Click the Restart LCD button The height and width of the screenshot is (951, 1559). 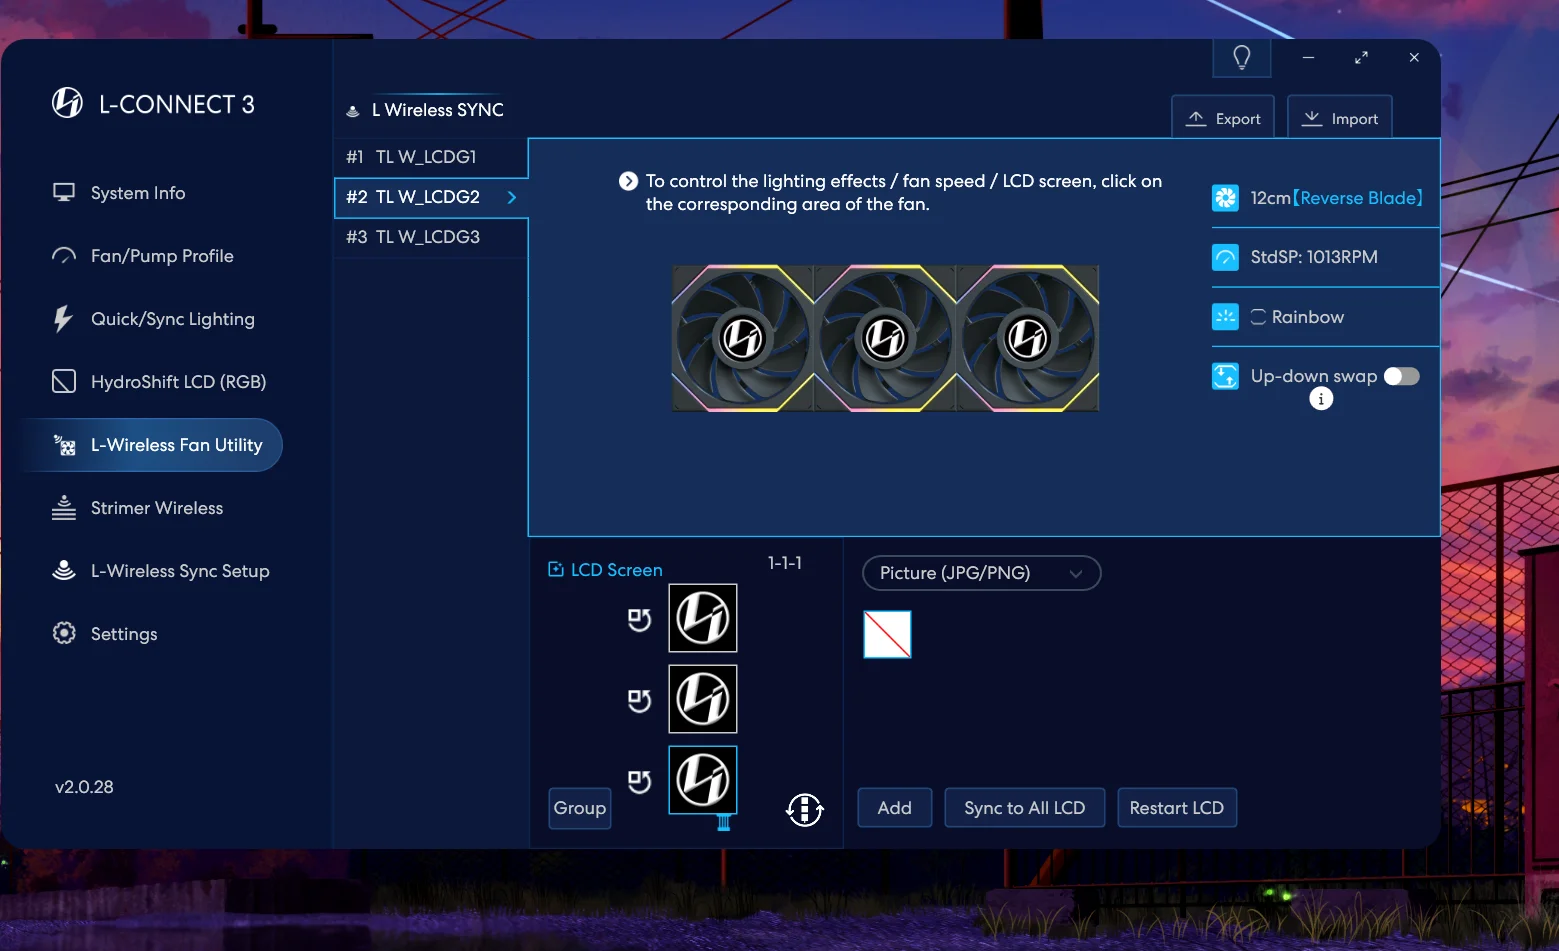pyautogui.click(x=1177, y=808)
